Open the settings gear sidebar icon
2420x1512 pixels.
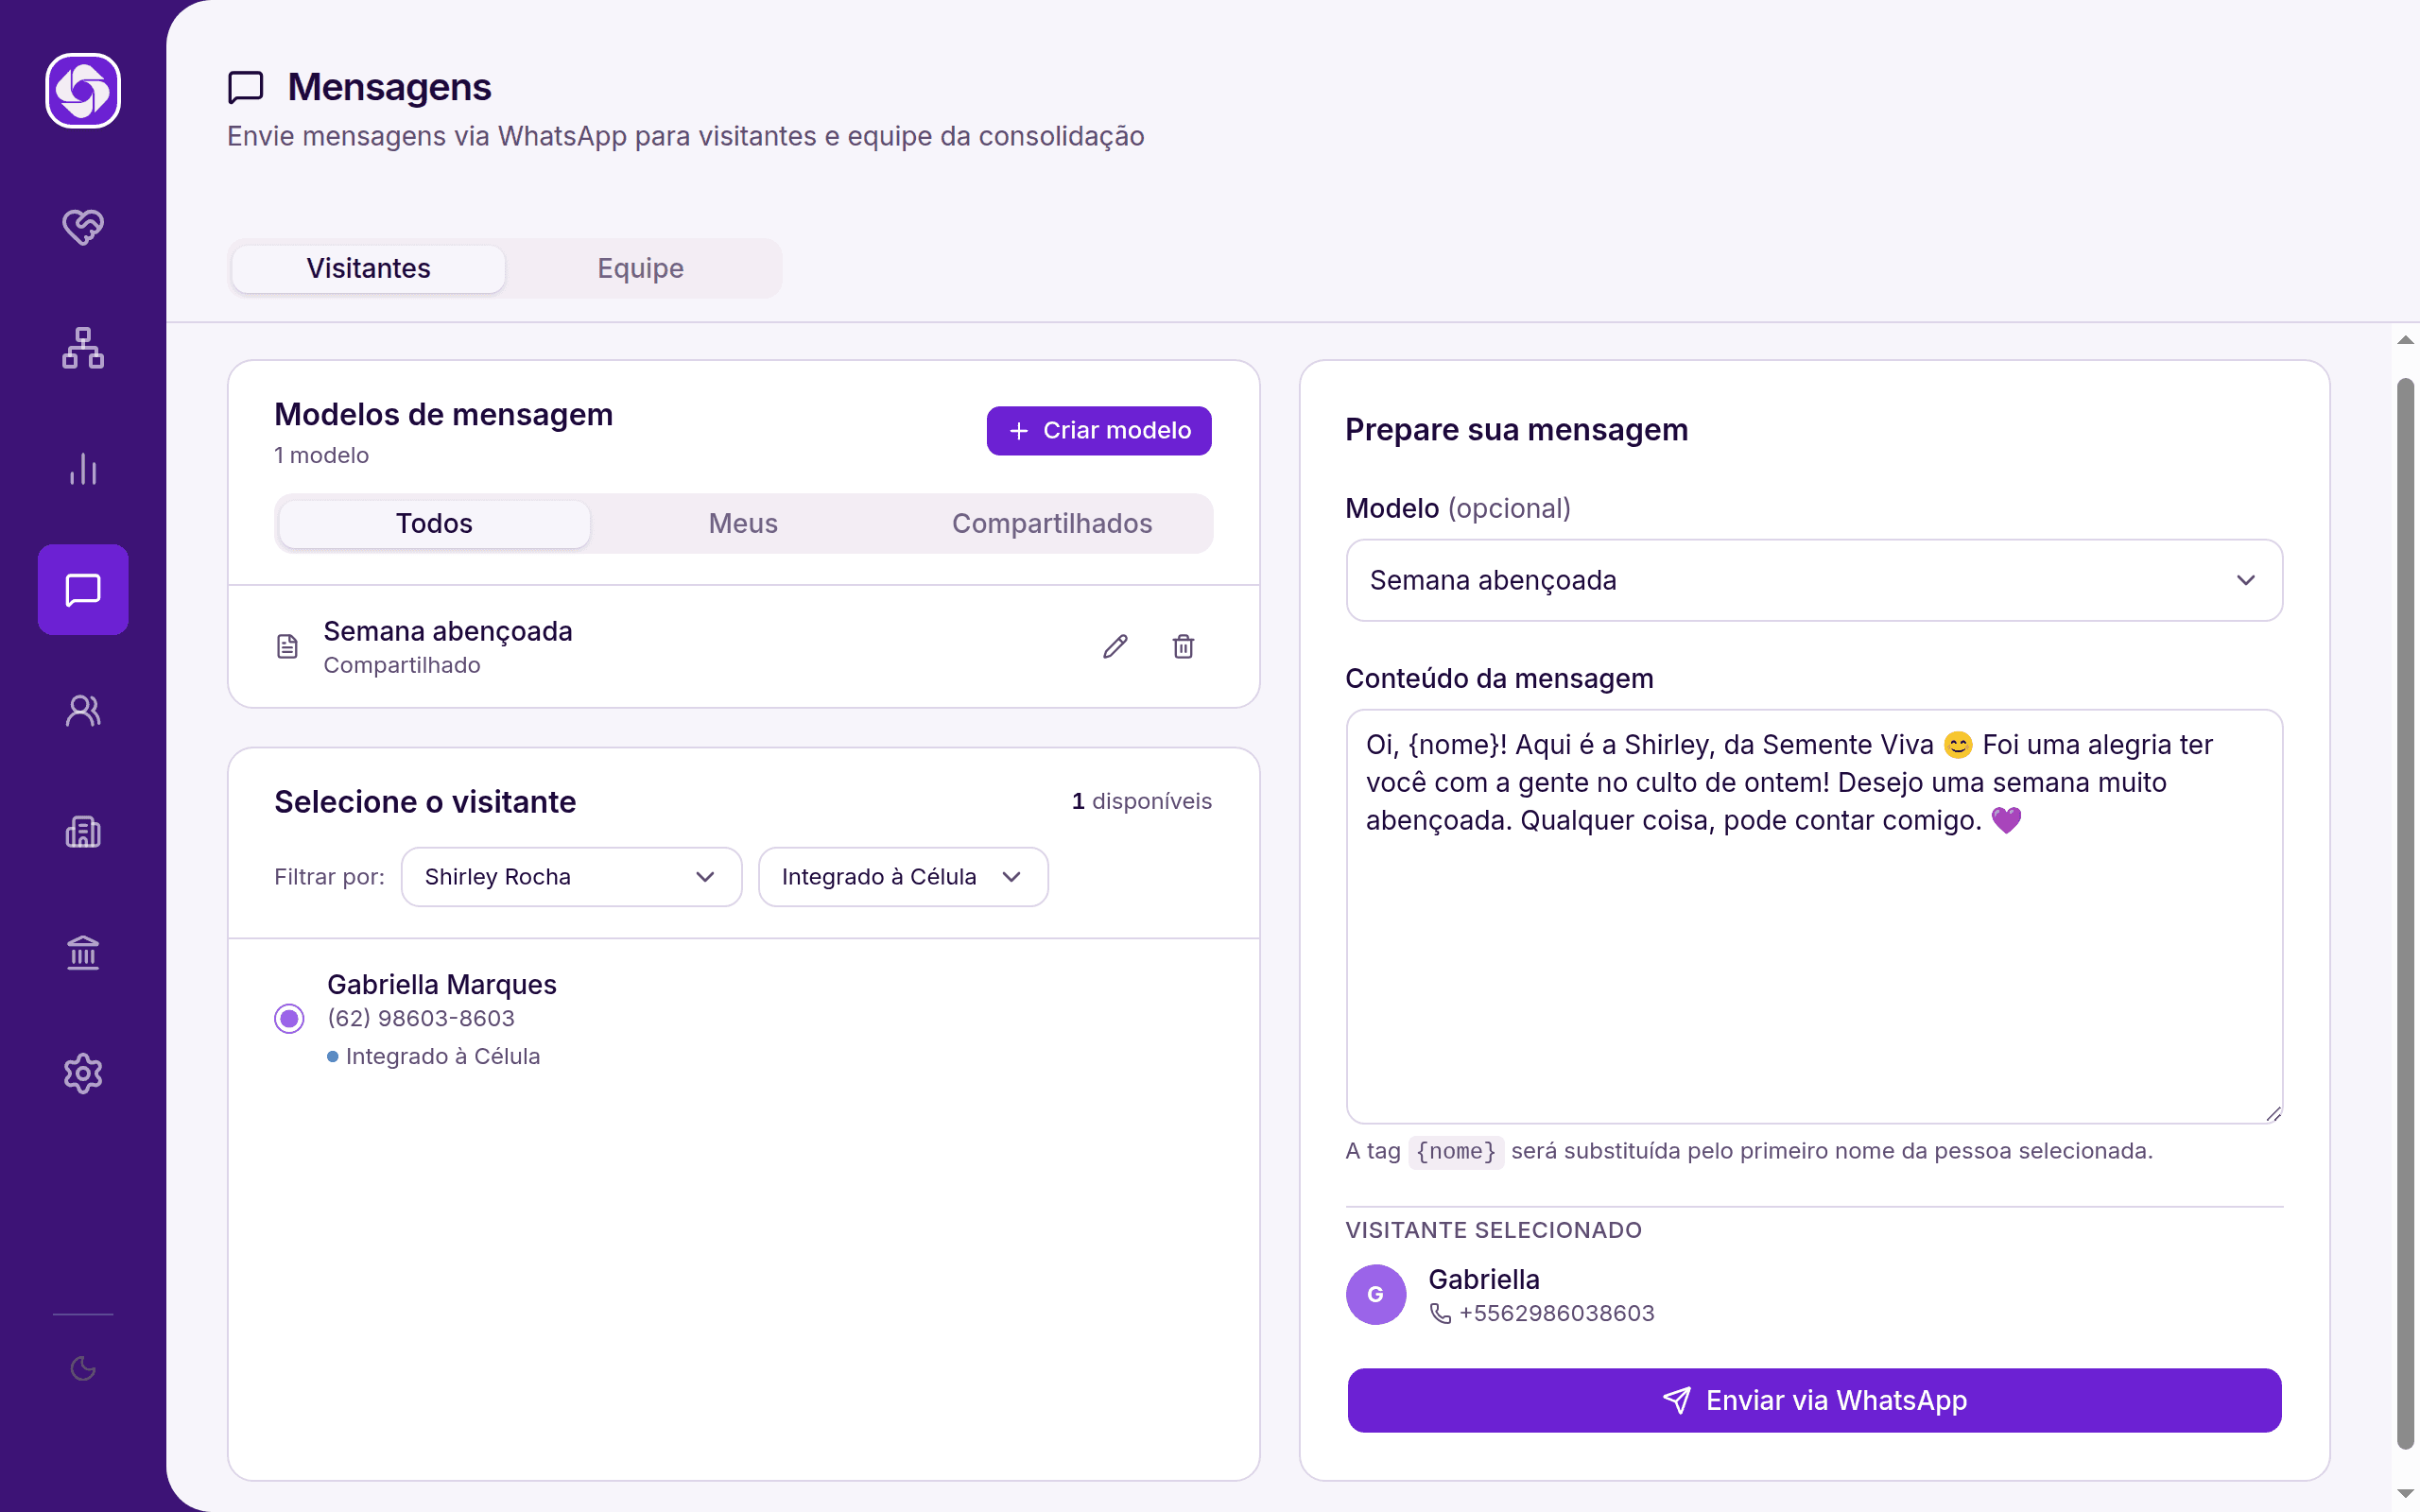click(83, 1074)
